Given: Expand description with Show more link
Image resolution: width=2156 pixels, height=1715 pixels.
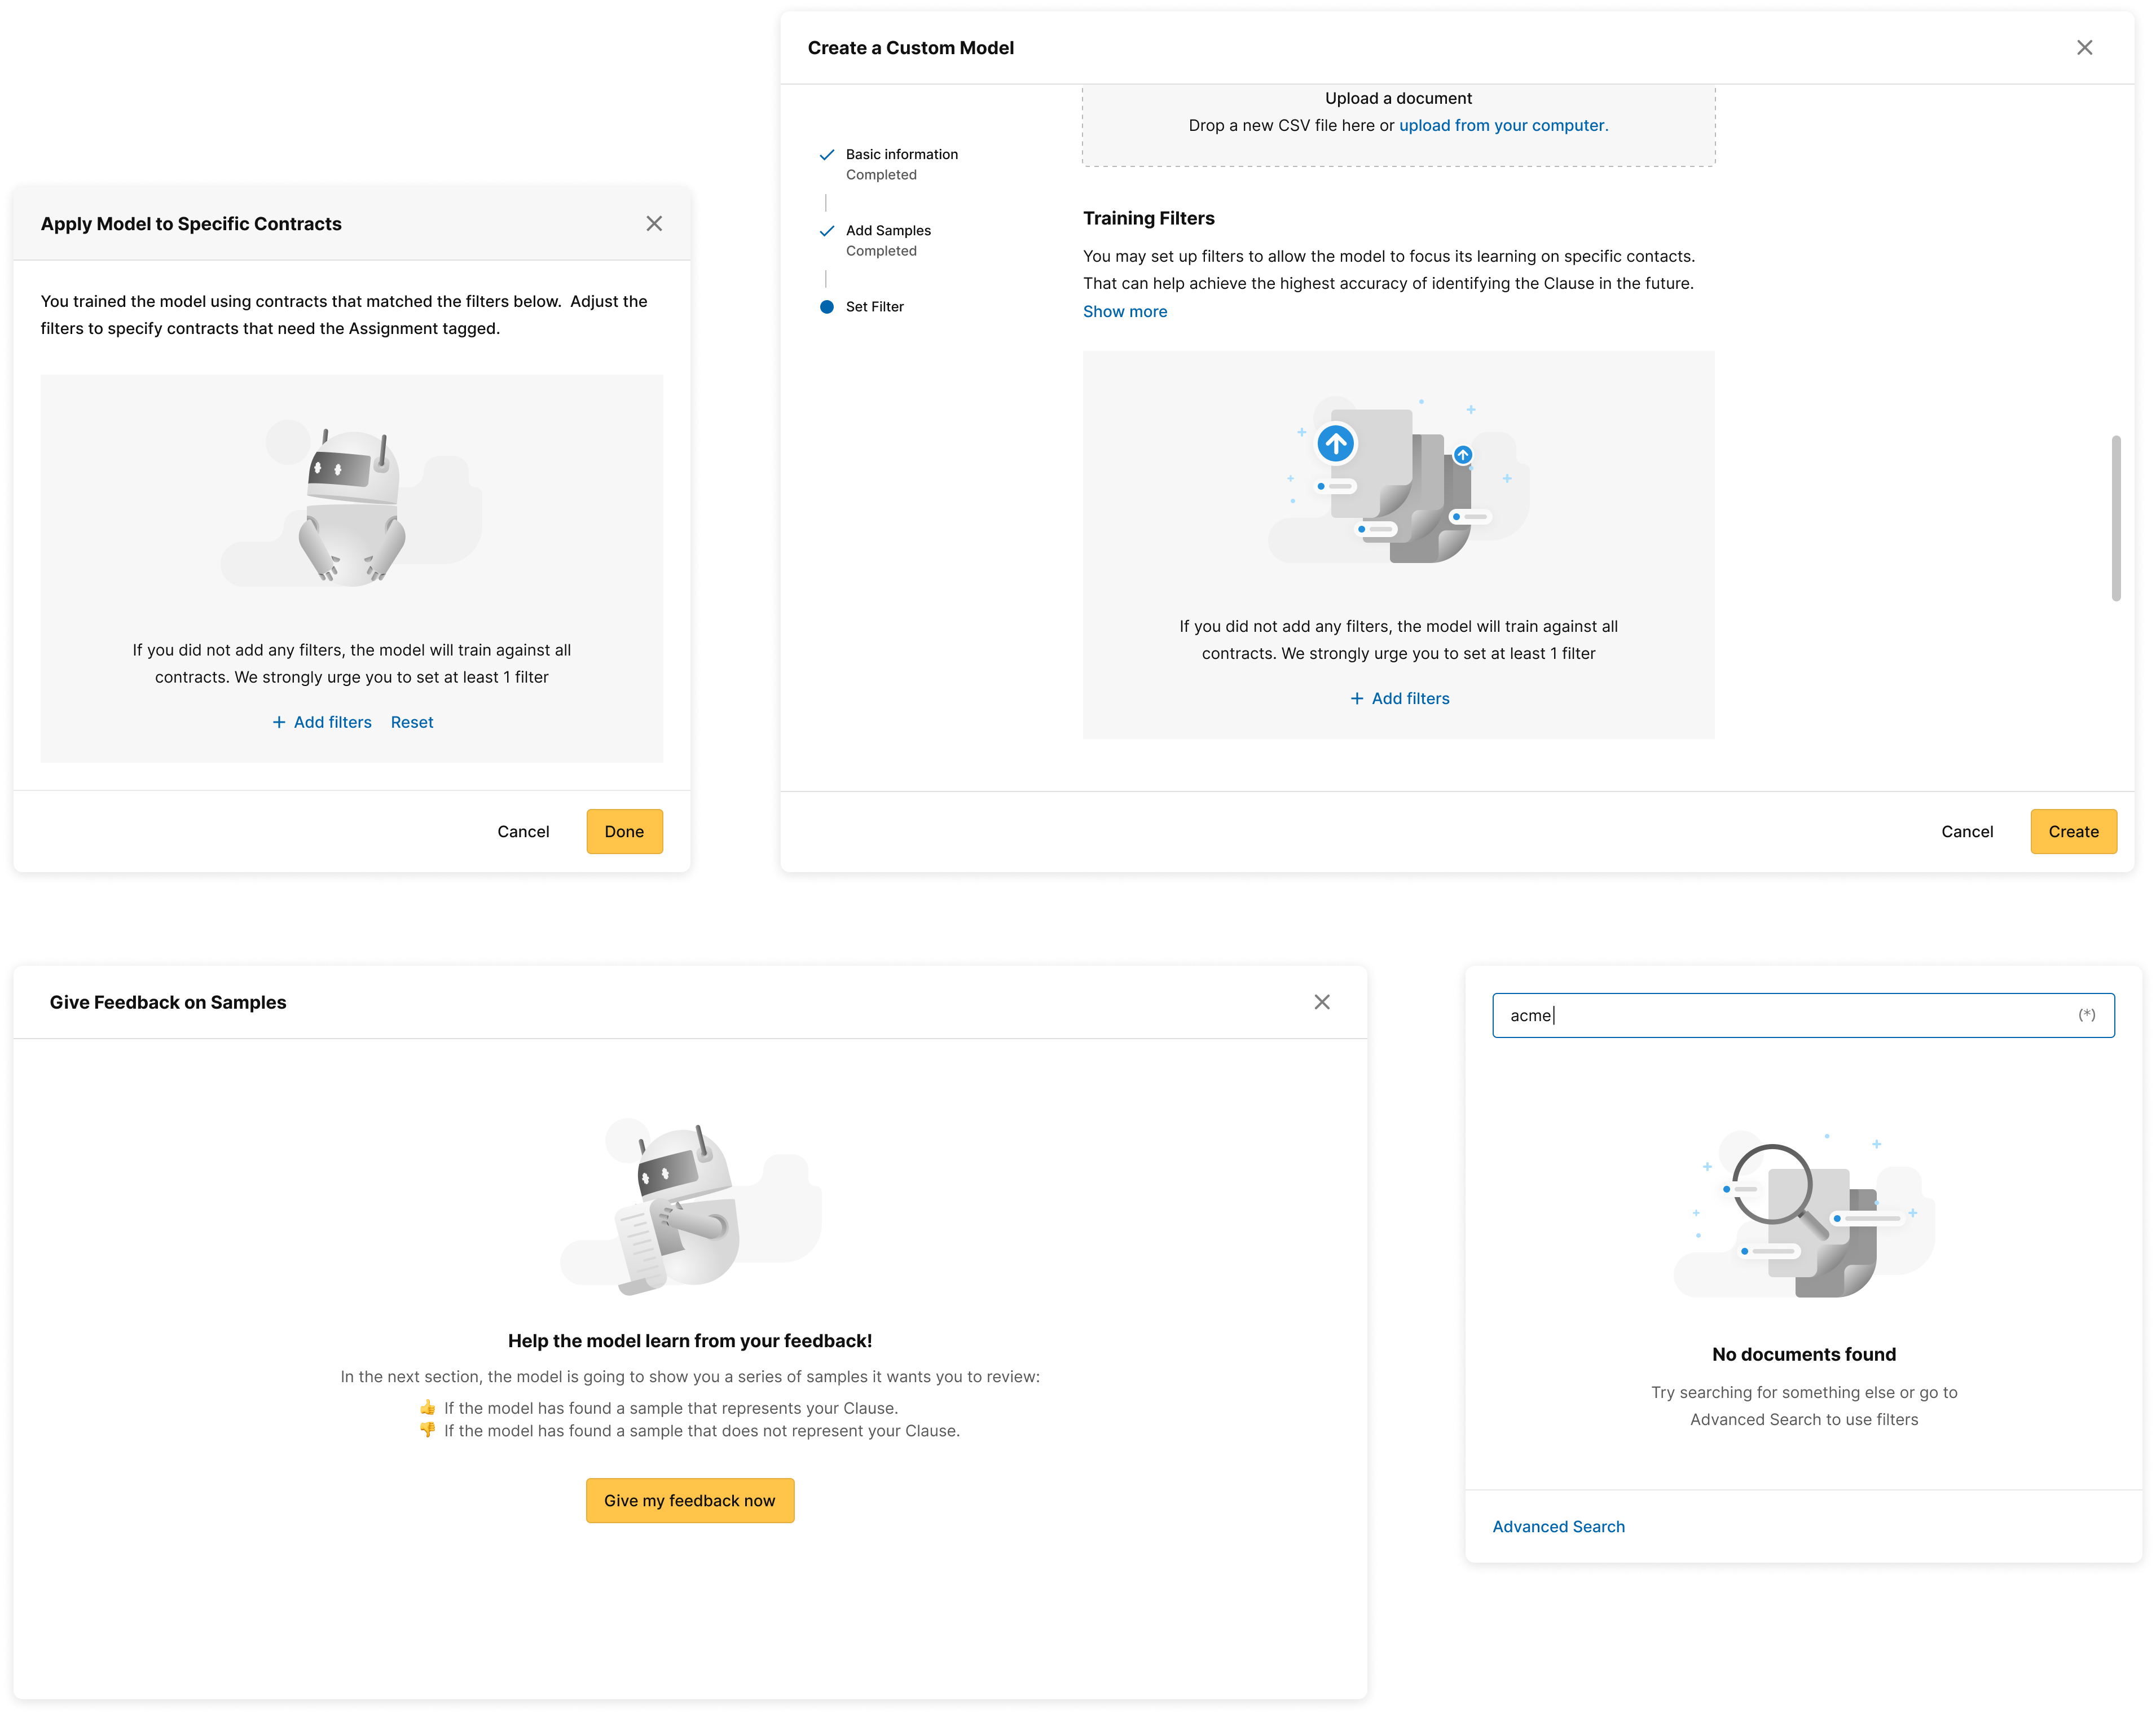Looking at the screenshot, I should point(1125,311).
